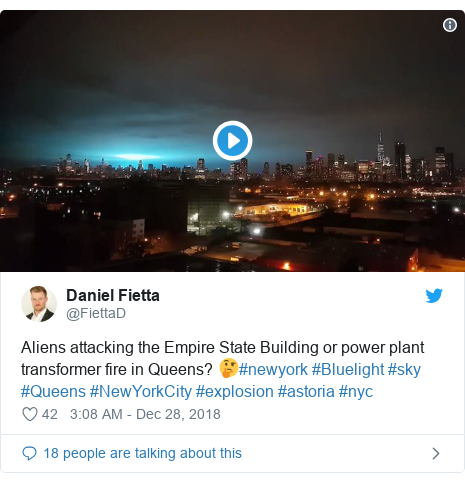465x483 pixels.
Task: Play the embedded video
Action: tap(232, 141)
